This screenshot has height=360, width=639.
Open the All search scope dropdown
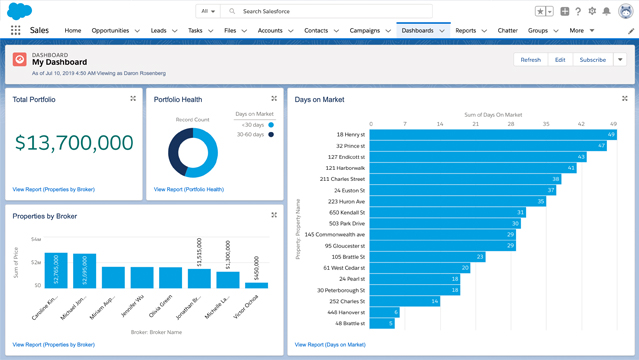208,11
